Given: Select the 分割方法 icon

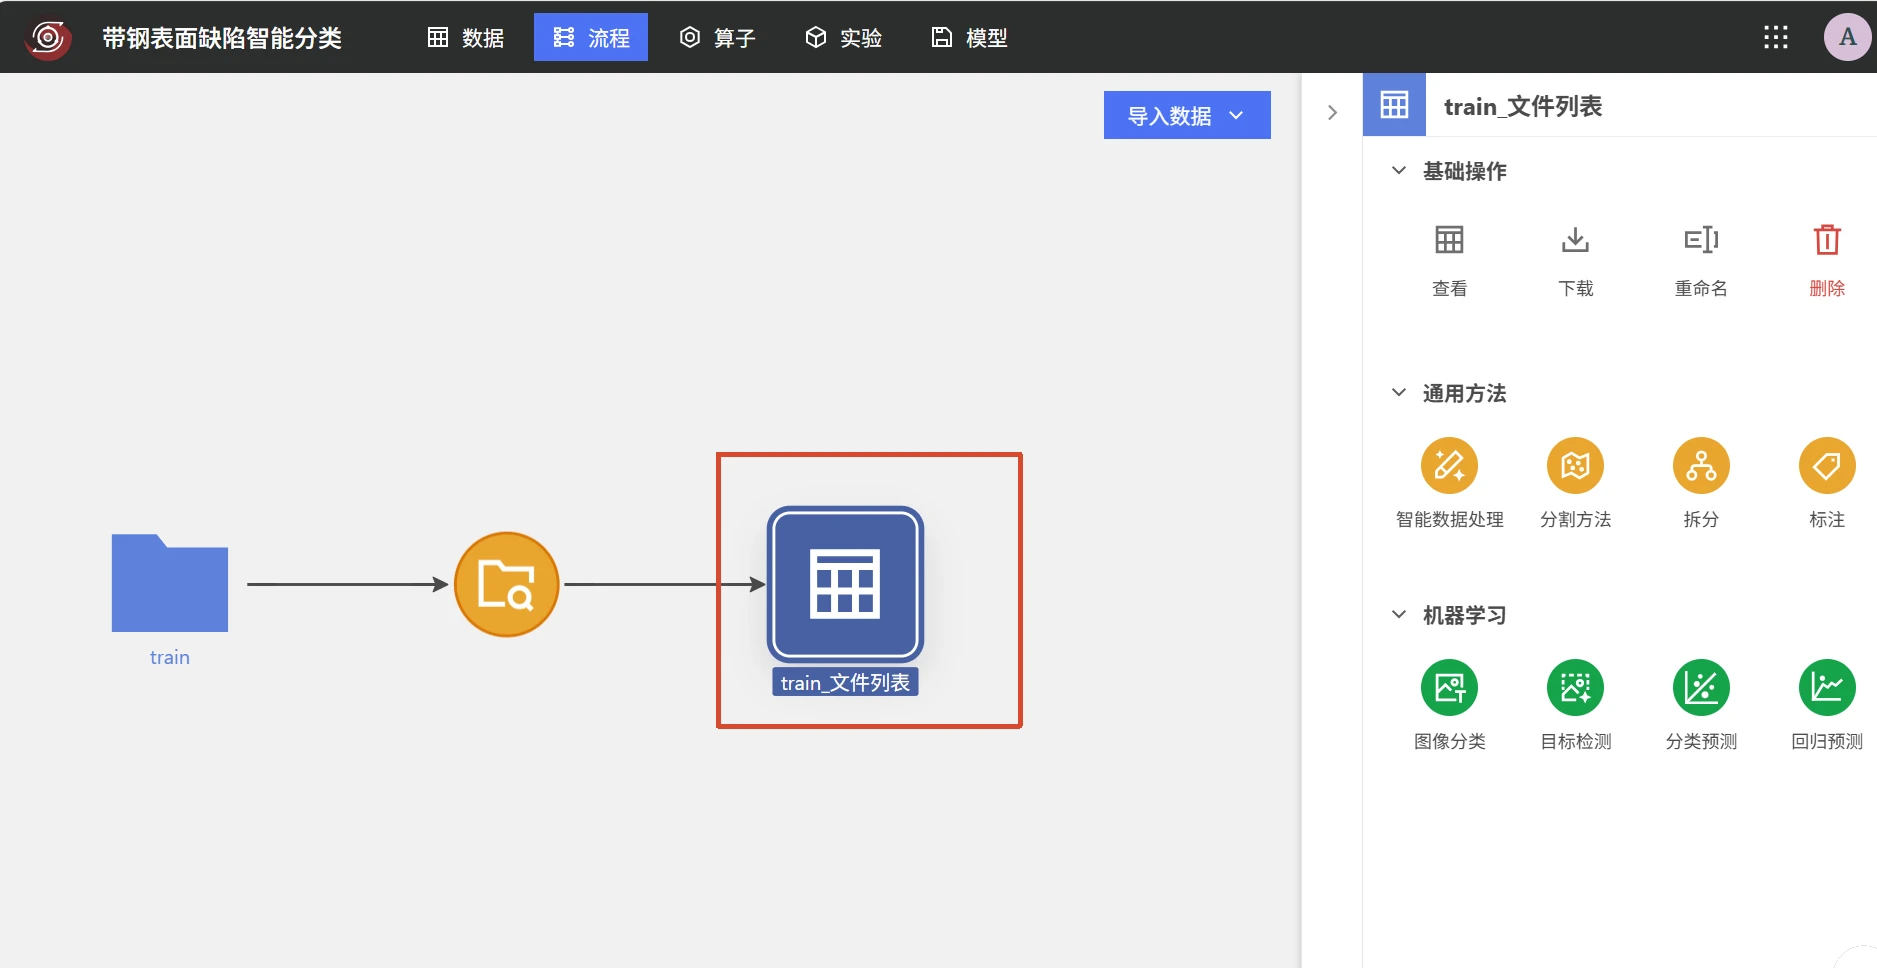Looking at the screenshot, I should tap(1575, 466).
